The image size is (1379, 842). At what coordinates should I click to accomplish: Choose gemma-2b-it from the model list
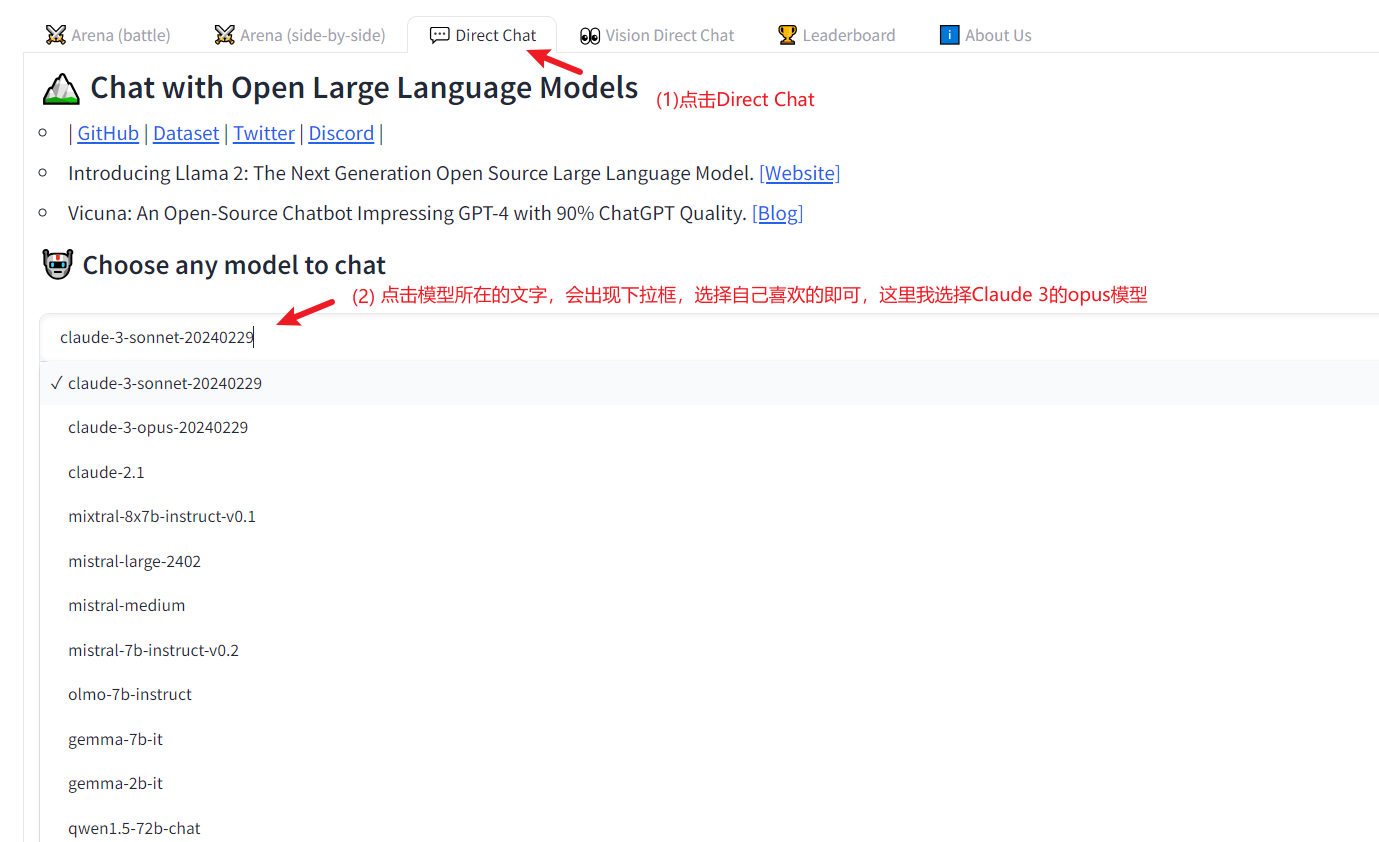coord(709,783)
